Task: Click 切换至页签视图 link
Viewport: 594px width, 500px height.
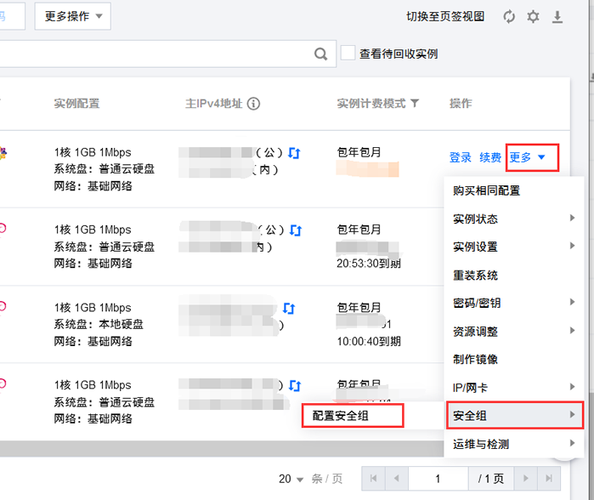Action: point(446,16)
